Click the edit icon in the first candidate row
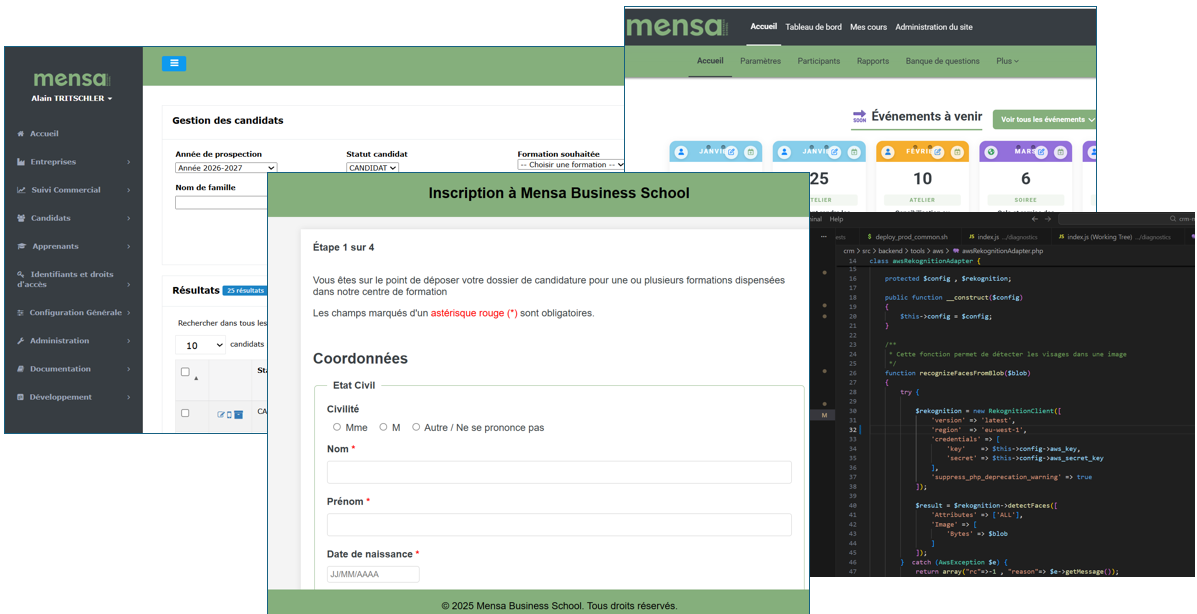The width and height of the screenshot is (1197, 614). pos(221,414)
